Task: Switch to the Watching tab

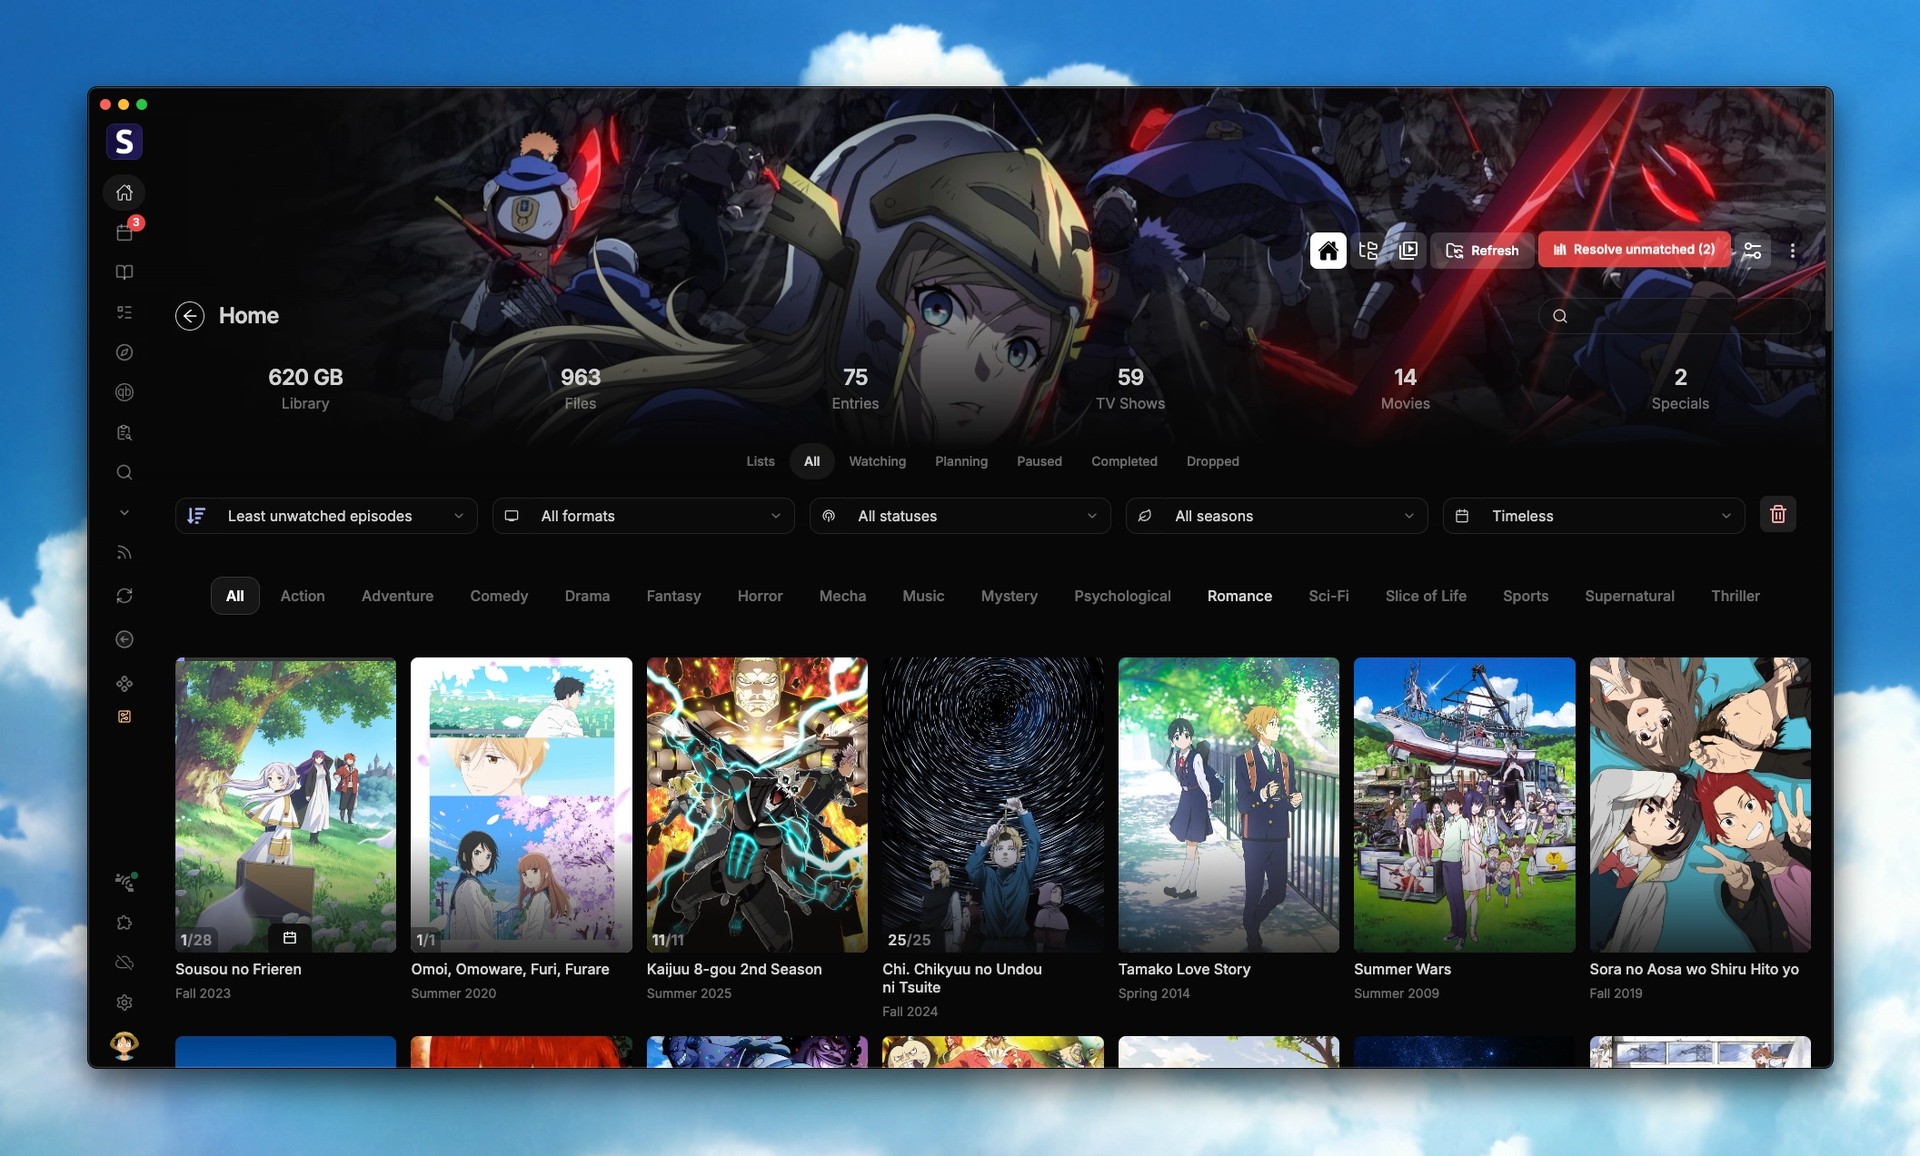Action: coord(877,461)
